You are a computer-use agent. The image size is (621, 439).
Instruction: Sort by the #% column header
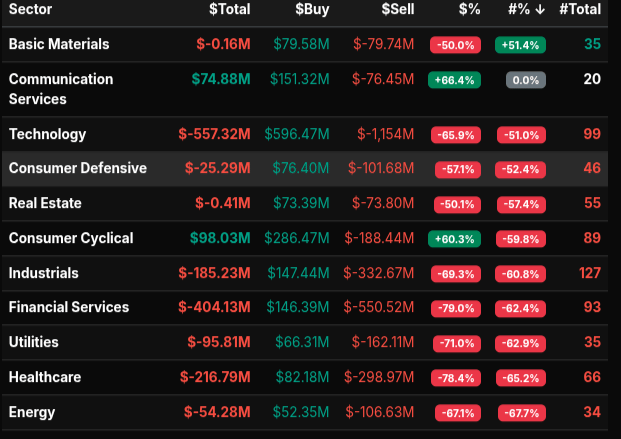[526, 10]
